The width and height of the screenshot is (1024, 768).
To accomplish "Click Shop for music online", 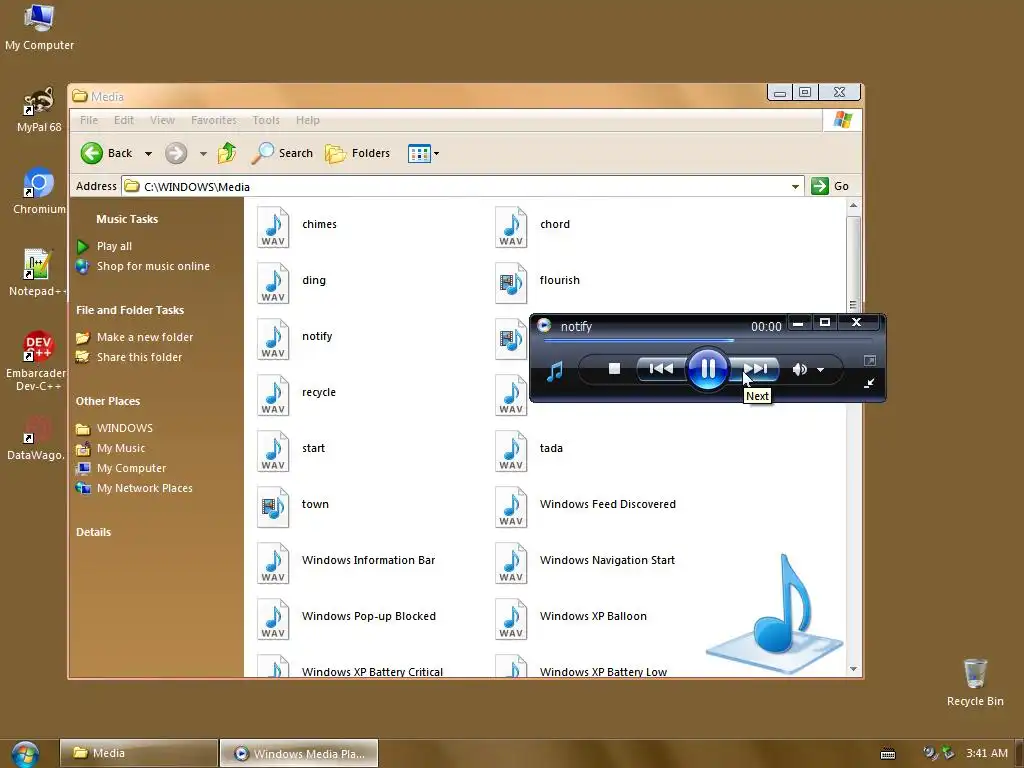I will pos(153,266).
